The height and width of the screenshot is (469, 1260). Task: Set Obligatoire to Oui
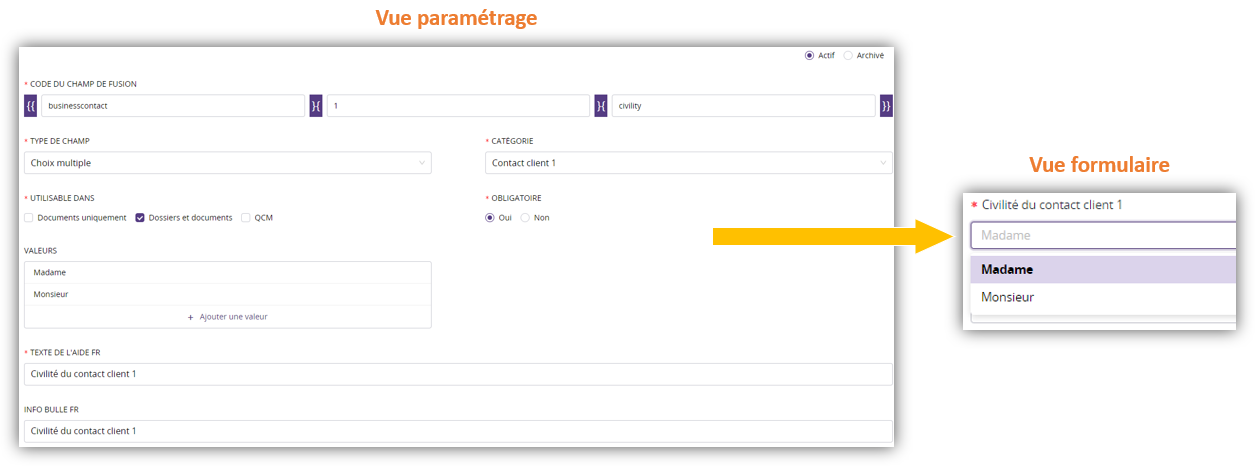[x=490, y=218]
